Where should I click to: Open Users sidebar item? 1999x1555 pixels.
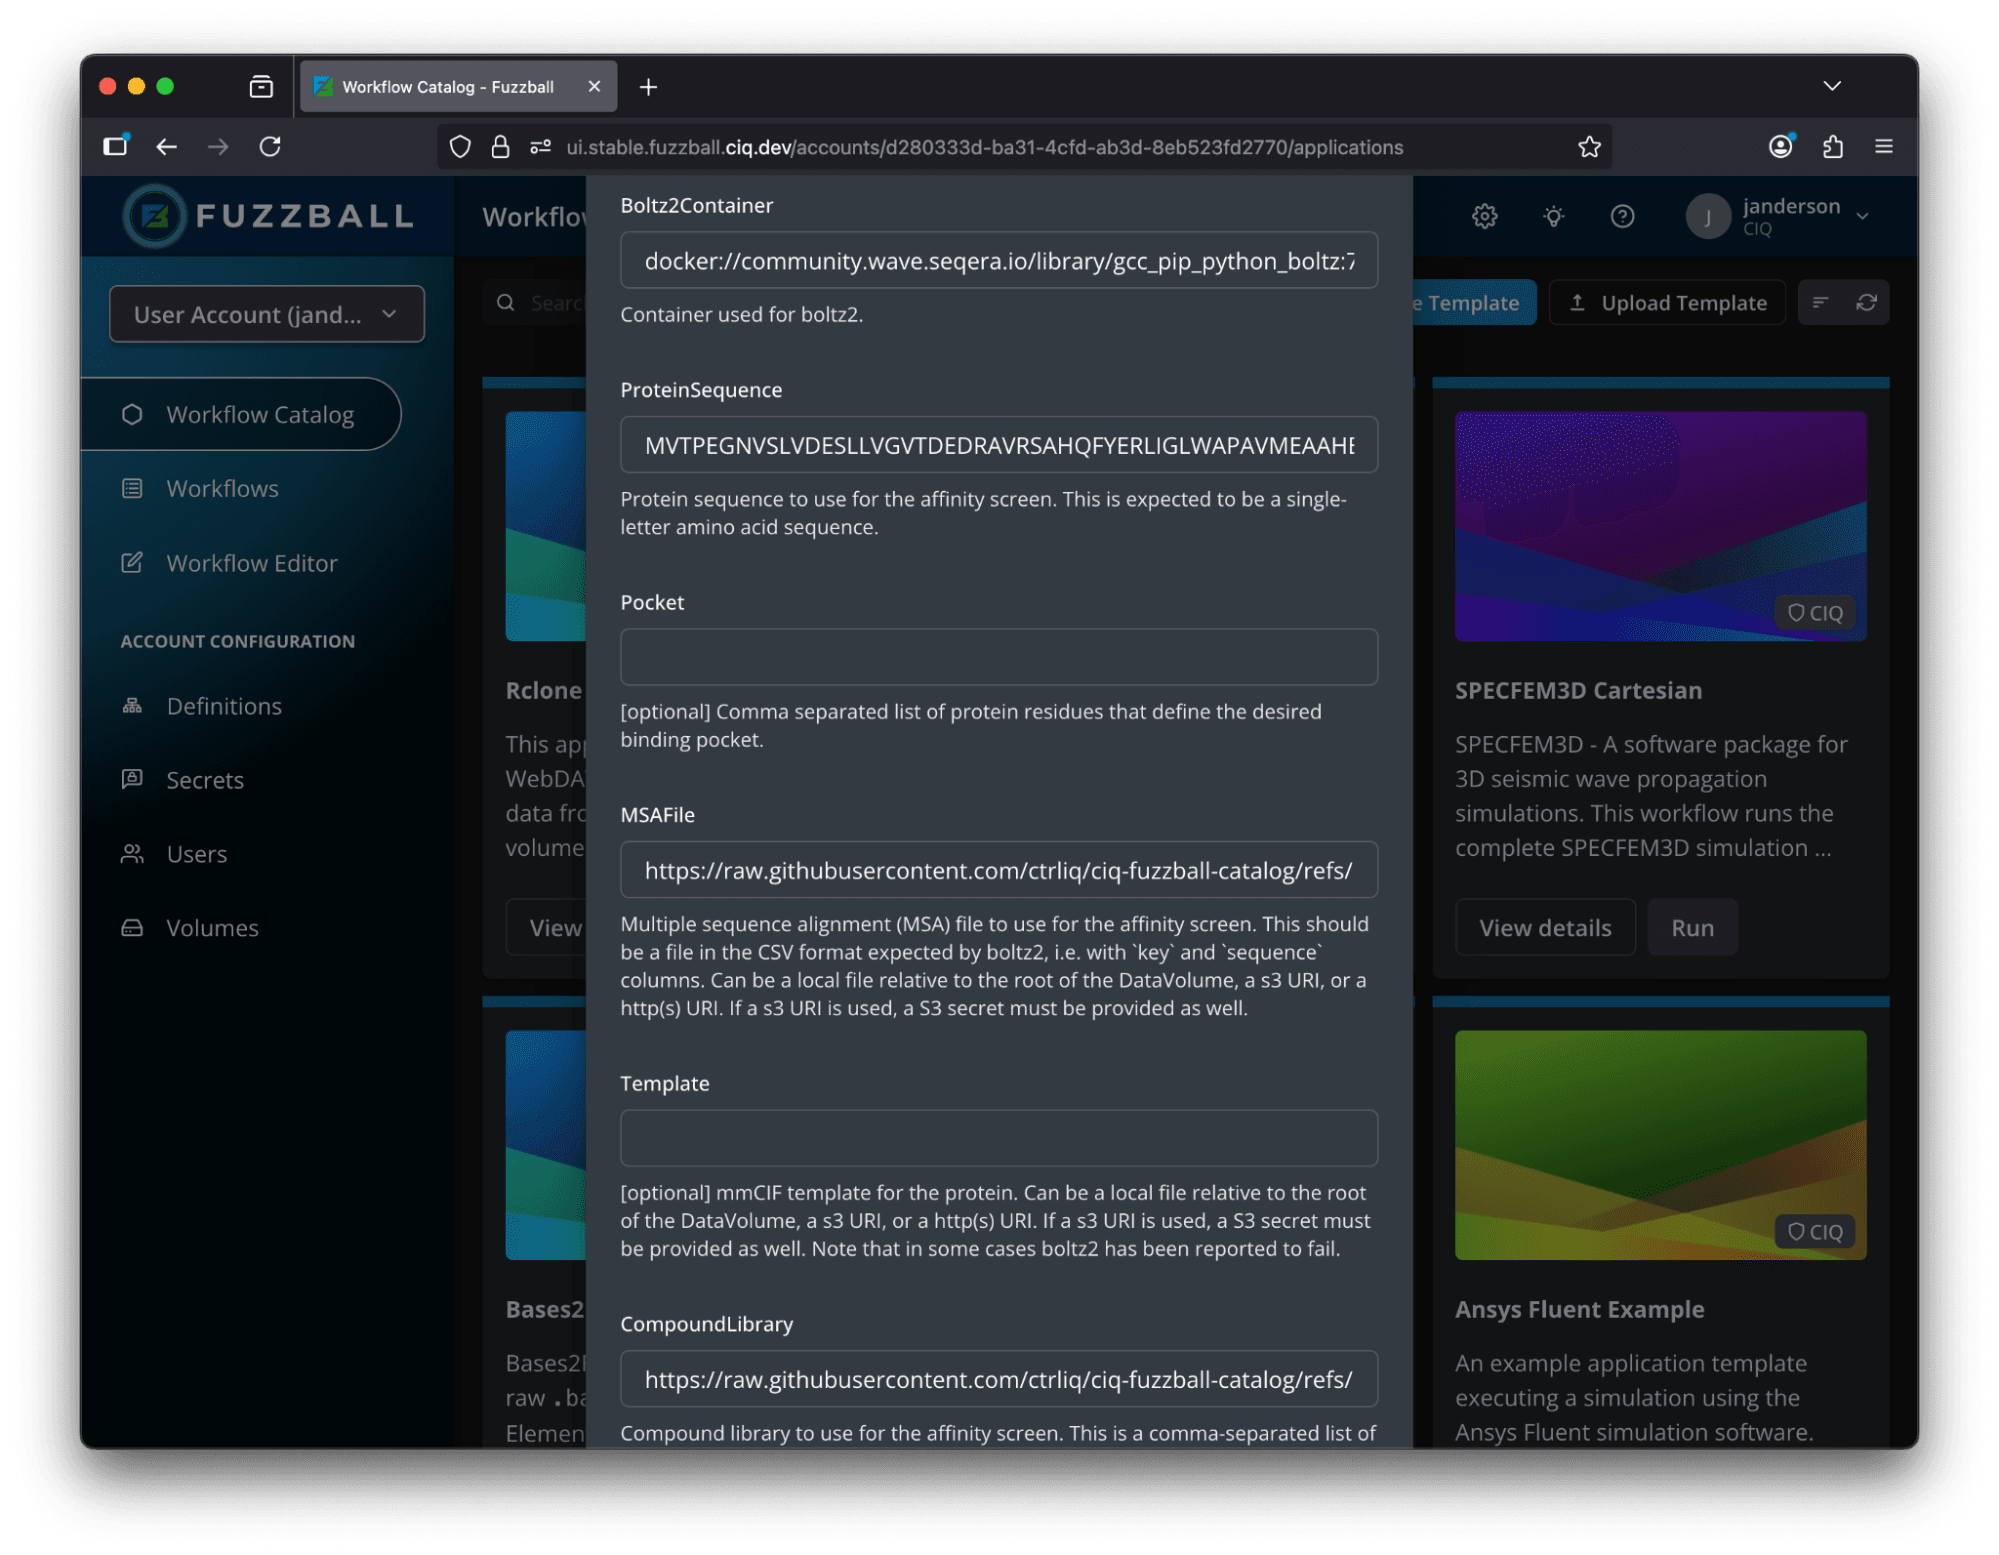point(197,854)
